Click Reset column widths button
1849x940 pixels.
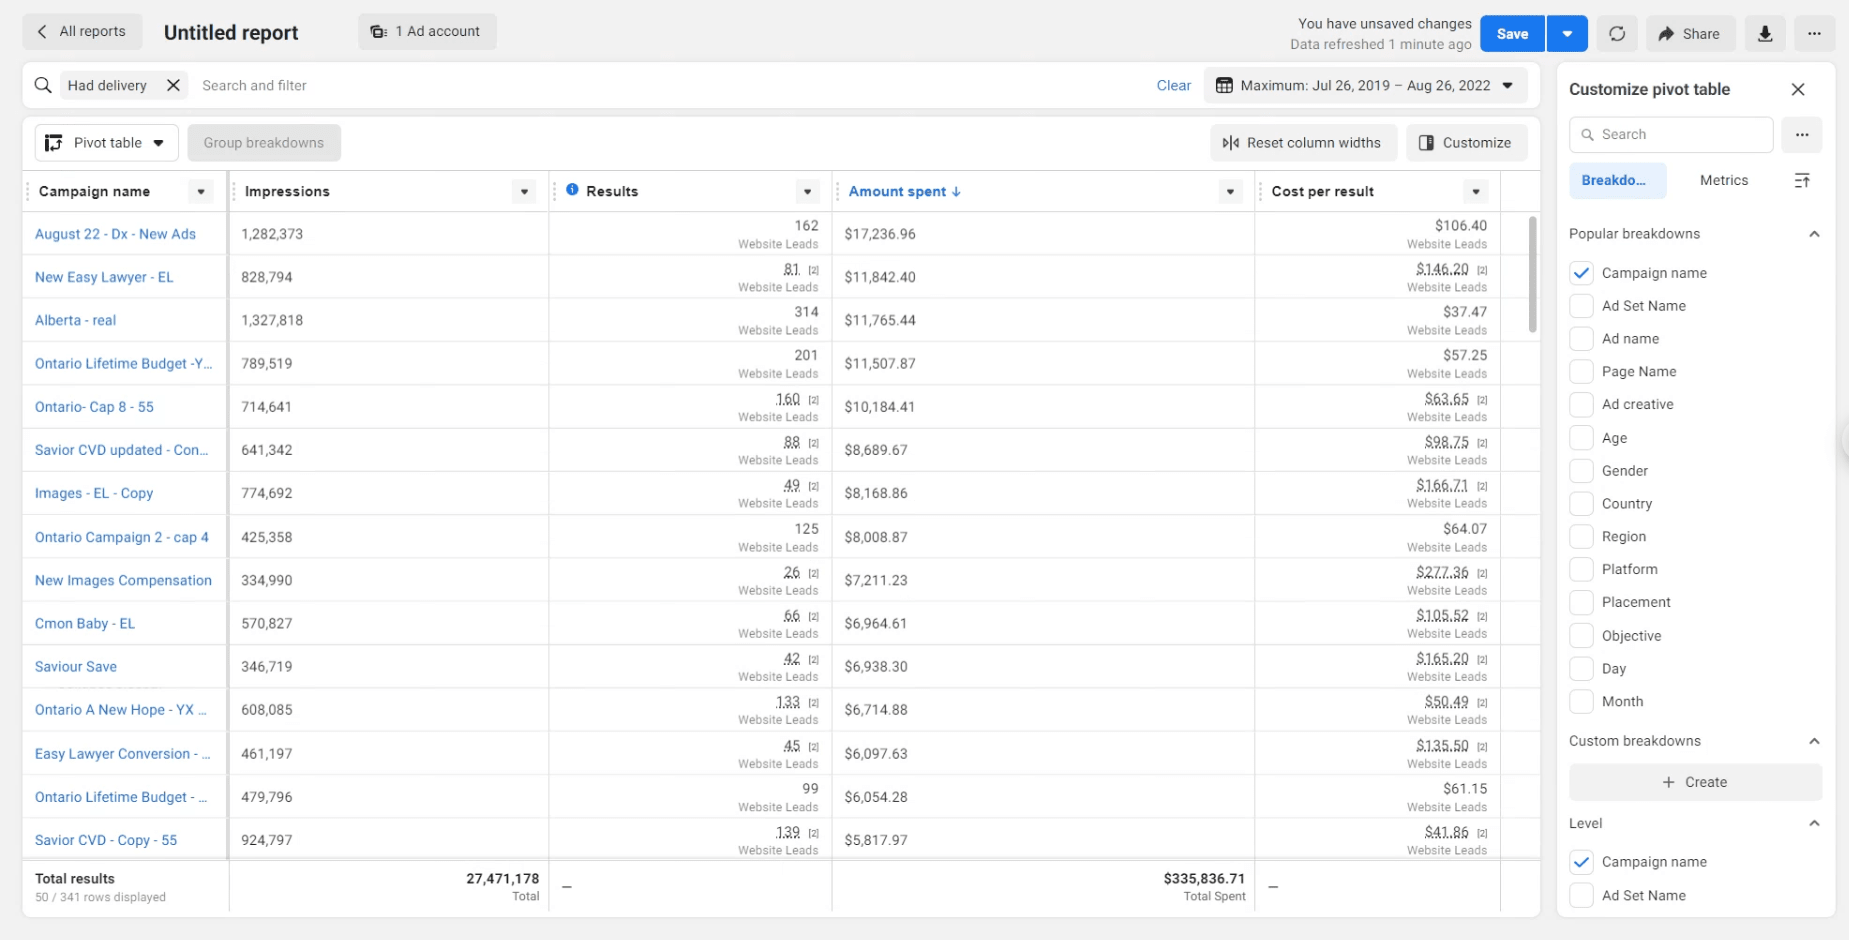coord(1301,143)
